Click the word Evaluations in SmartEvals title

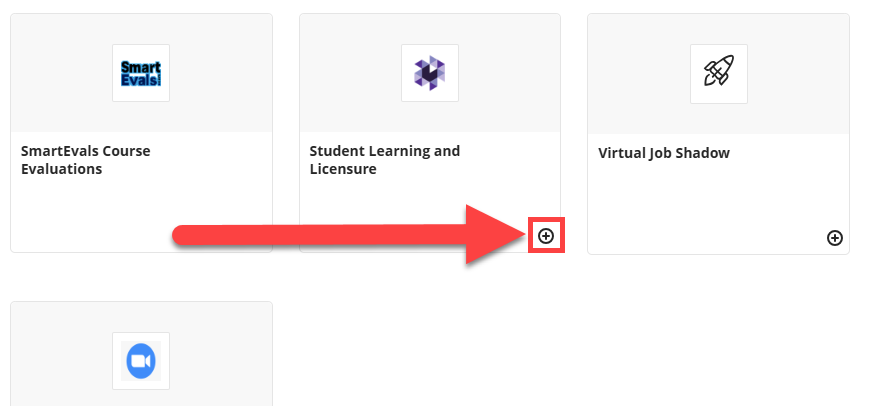point(62,169)
